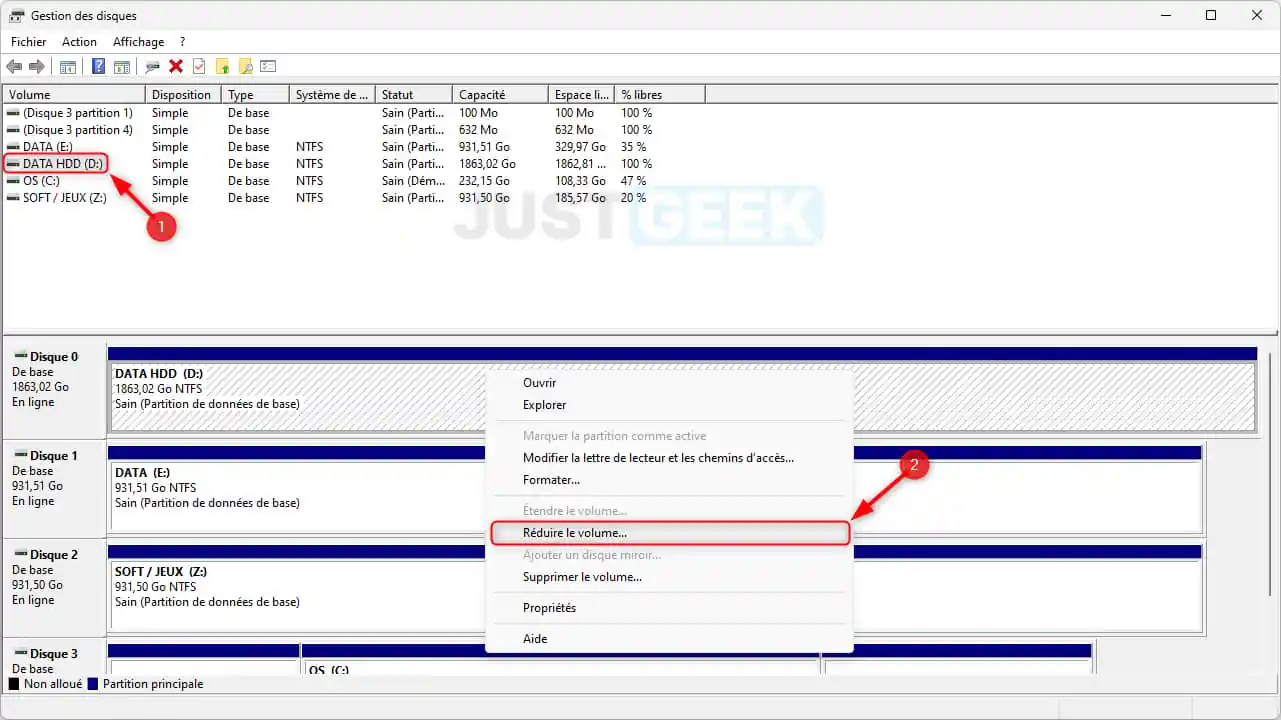1281x720 pixels.
Task: Select the OS (C:) partition block on Disque 3
Action: 560,660
